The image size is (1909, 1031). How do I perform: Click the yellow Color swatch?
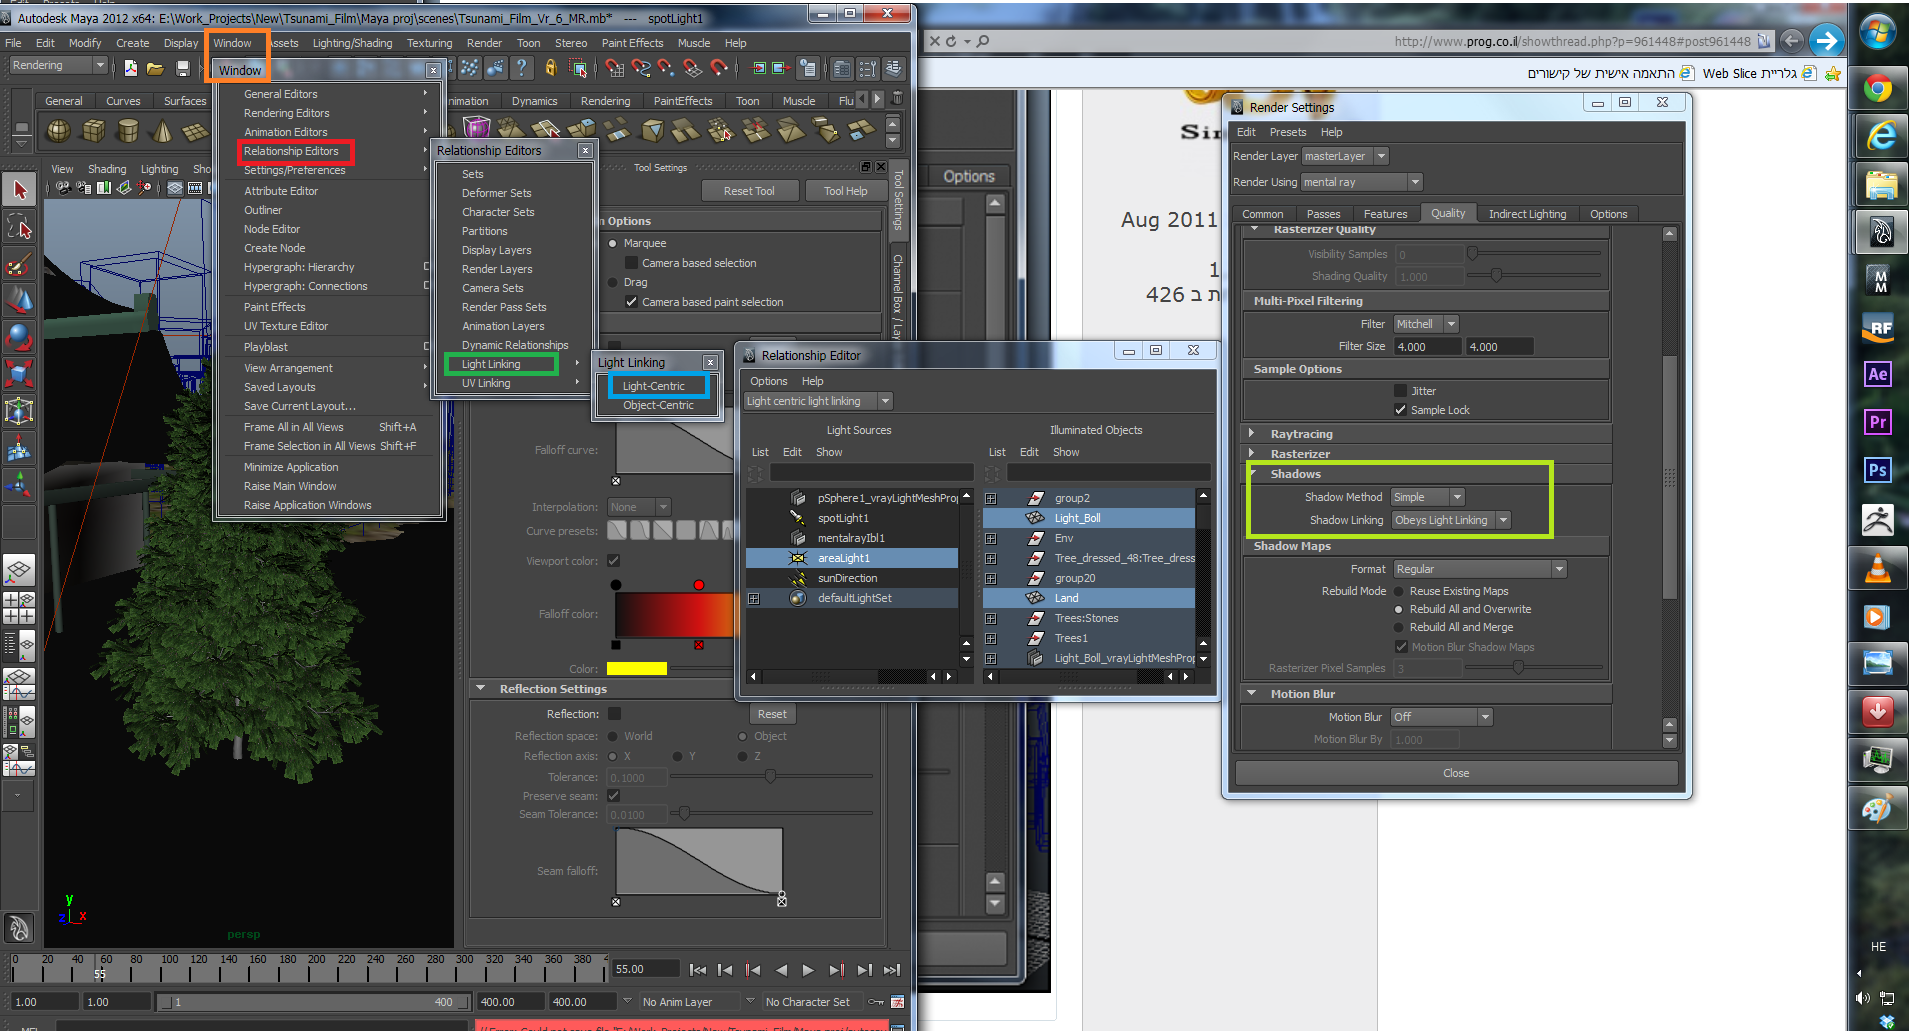coord(637,668)
